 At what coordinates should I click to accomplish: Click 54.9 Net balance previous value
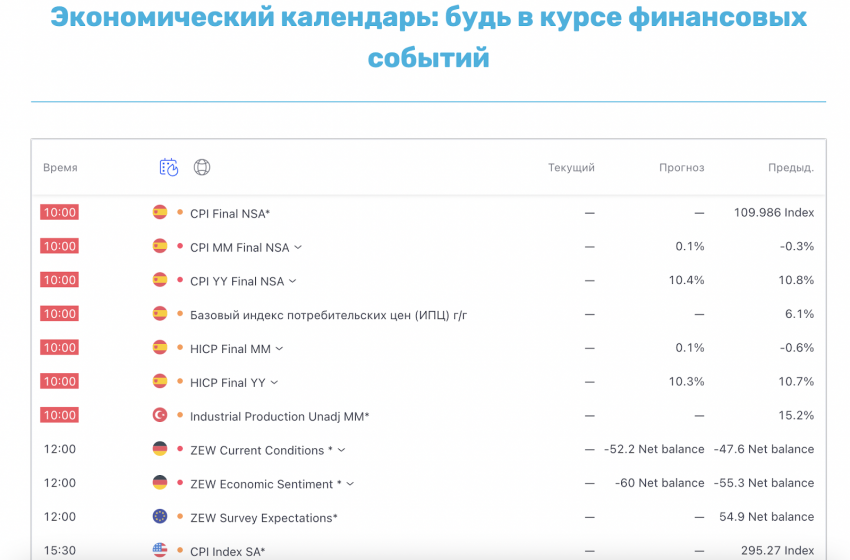[767, 517]
